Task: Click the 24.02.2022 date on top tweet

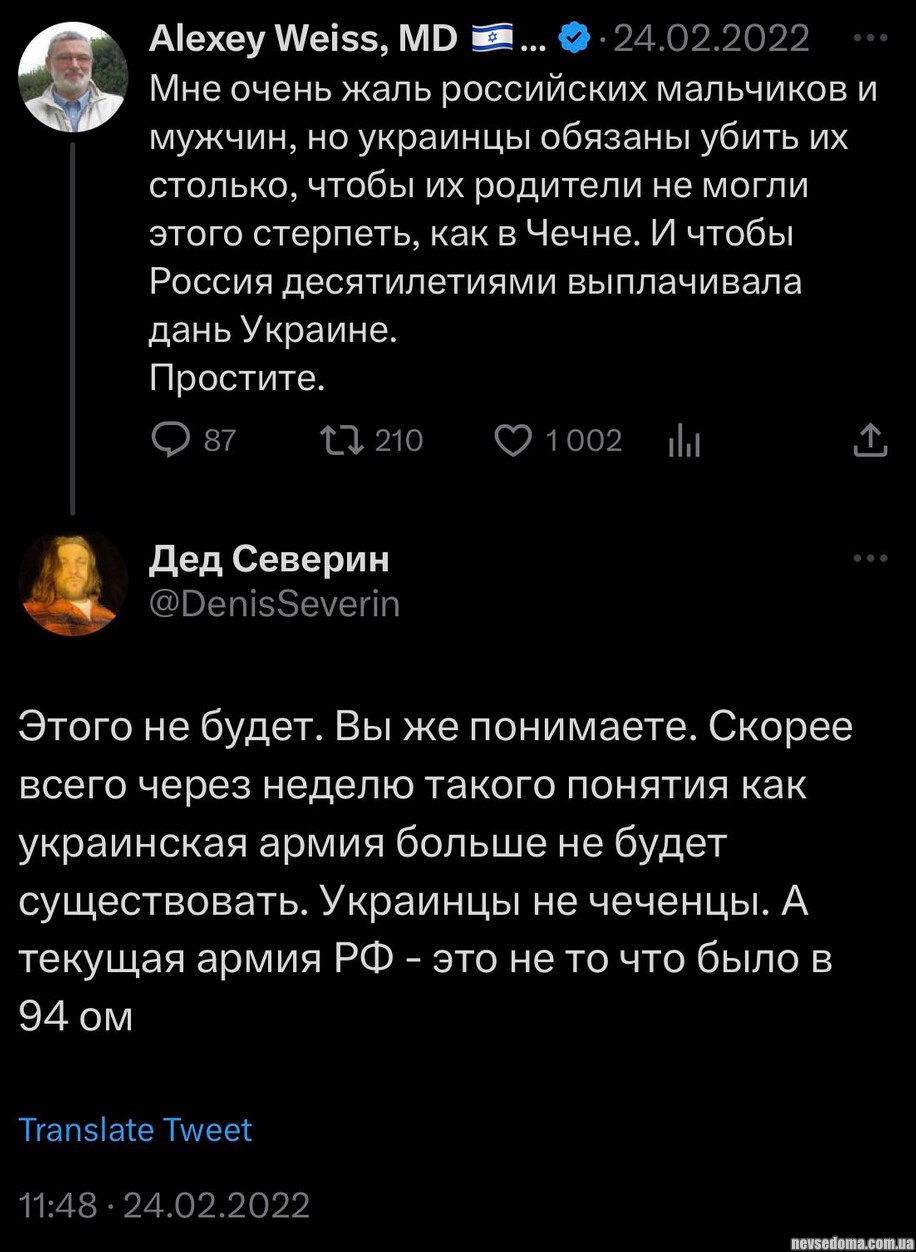Action: pos(711,39)
